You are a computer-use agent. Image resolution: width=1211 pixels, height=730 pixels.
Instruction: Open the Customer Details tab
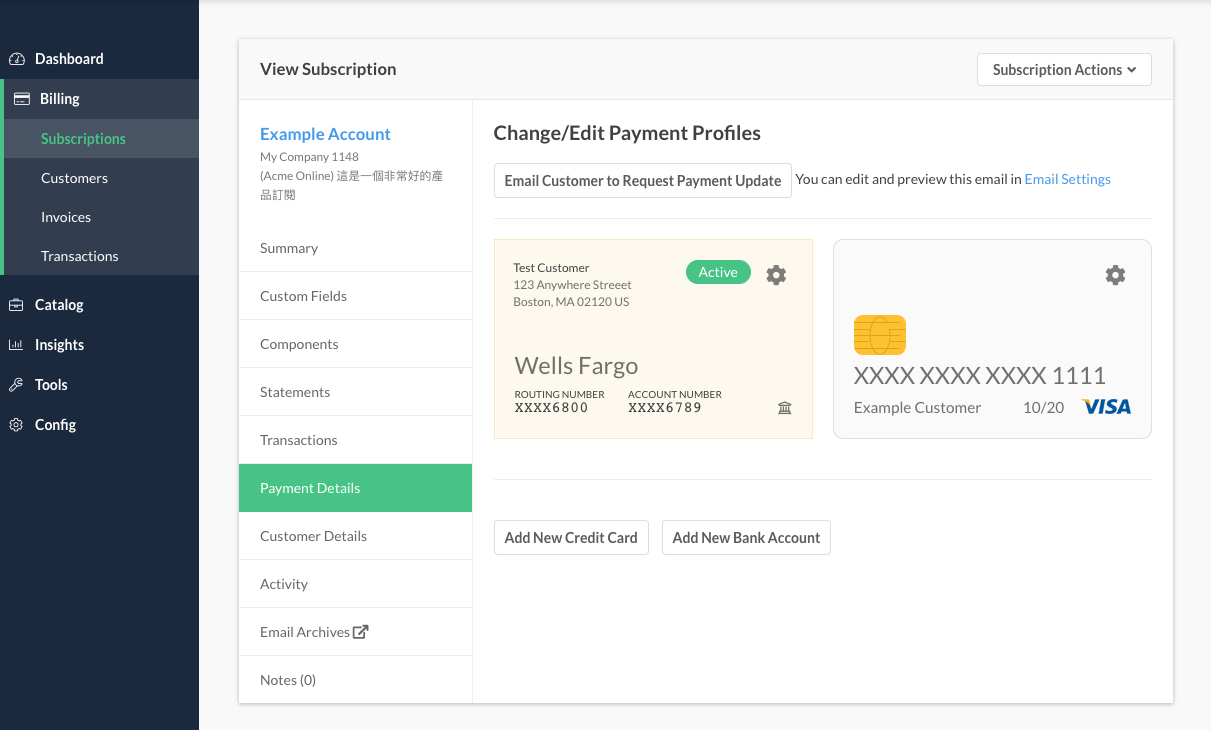(x=313, y=536)
